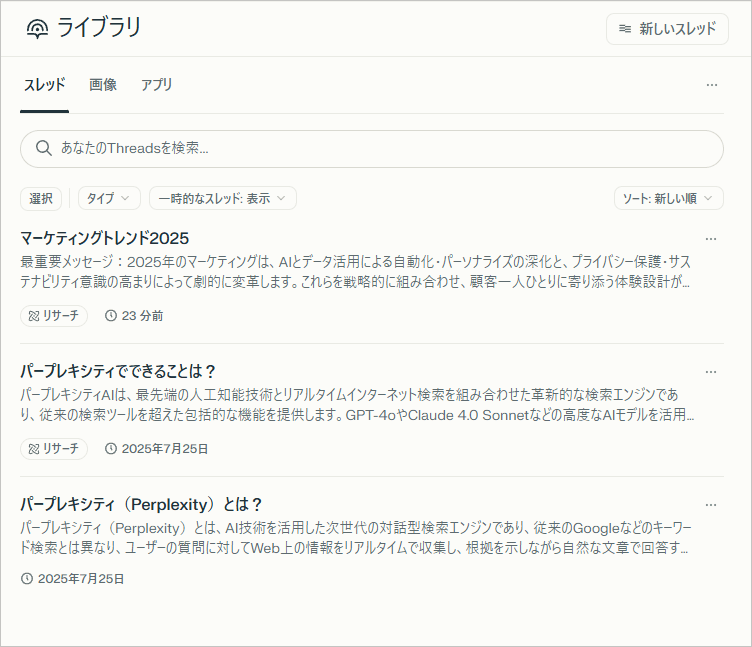Viewport: 752px width, 647px height.
Task: Open more options for パープレキシティでできることは？ thread
Action: pyautogui.click(x=711, y=372)
